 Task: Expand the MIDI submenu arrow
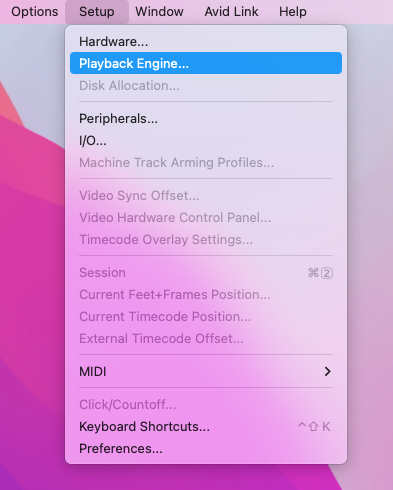click(x=327, y=371)
